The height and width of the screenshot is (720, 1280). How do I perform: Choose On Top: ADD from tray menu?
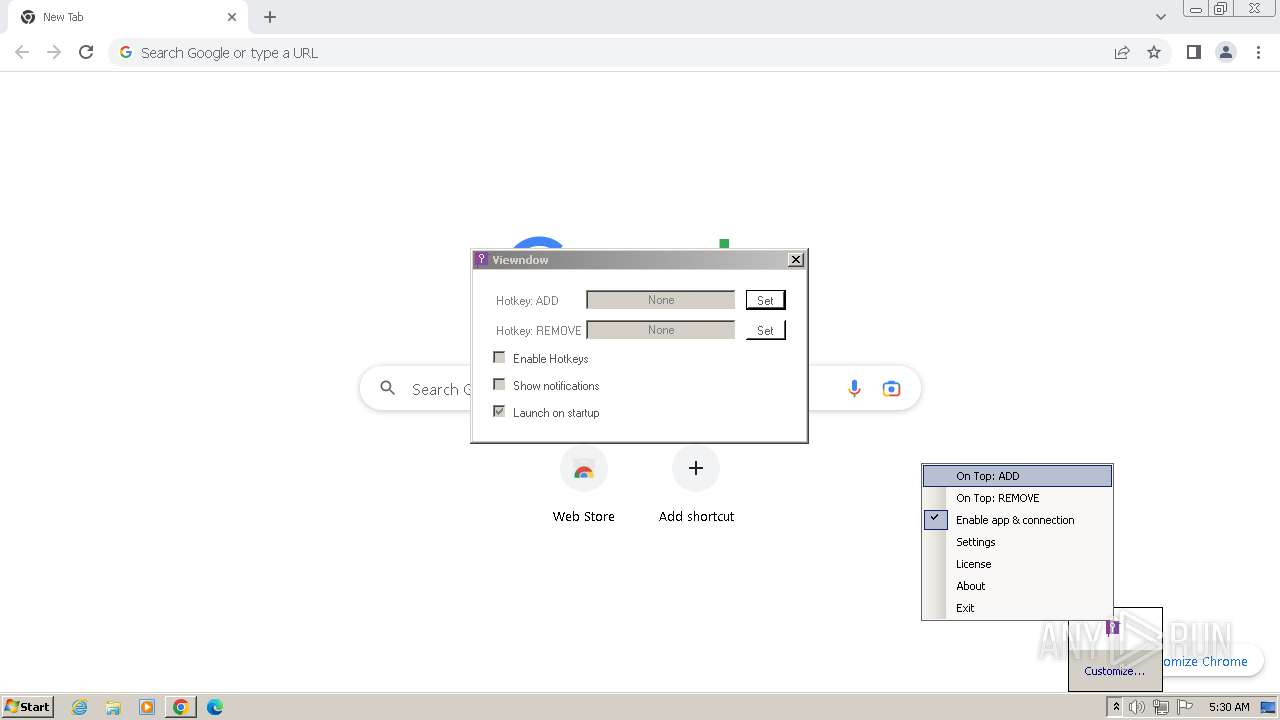point(1017,476)
